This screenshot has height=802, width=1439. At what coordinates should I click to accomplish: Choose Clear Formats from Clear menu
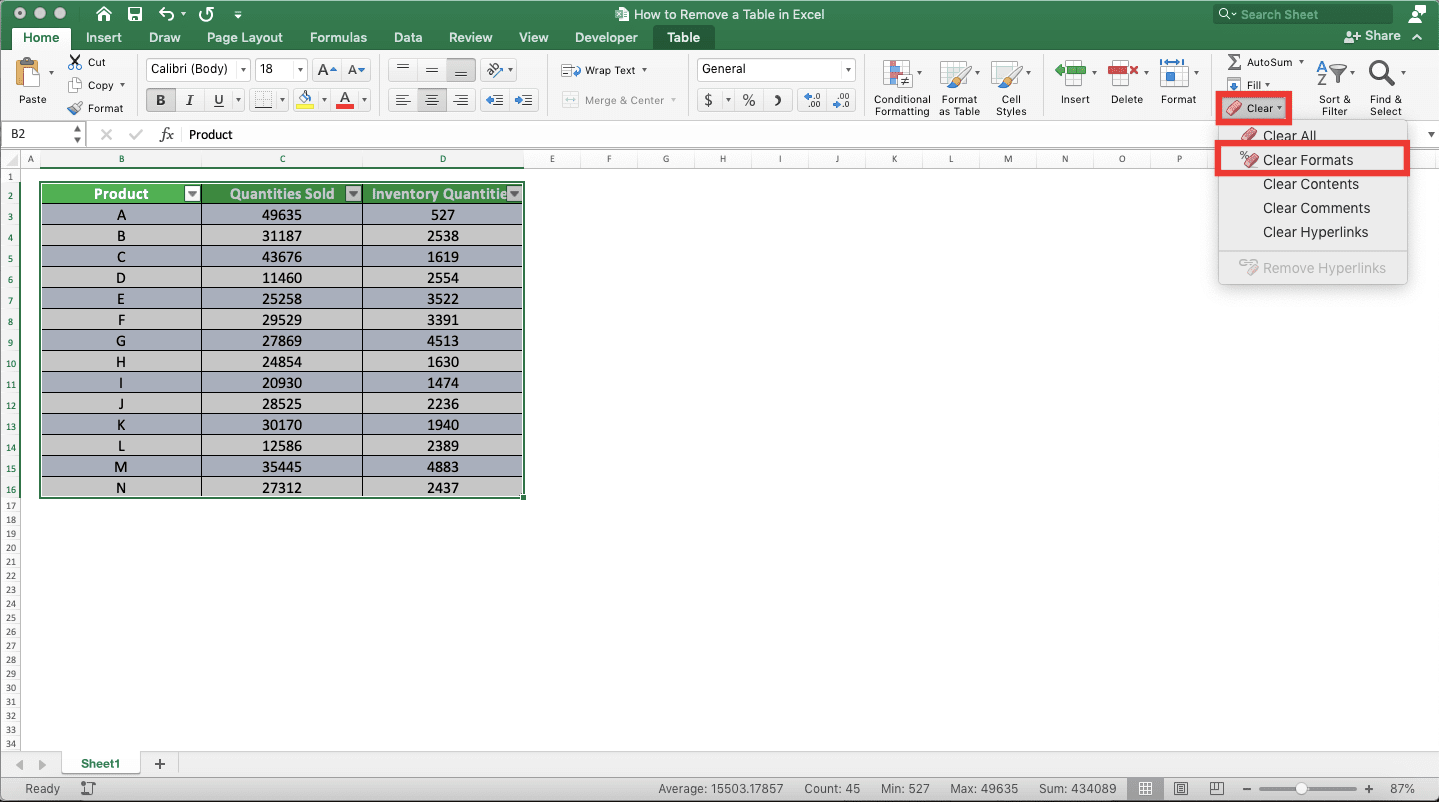[x=1313, y=160]
